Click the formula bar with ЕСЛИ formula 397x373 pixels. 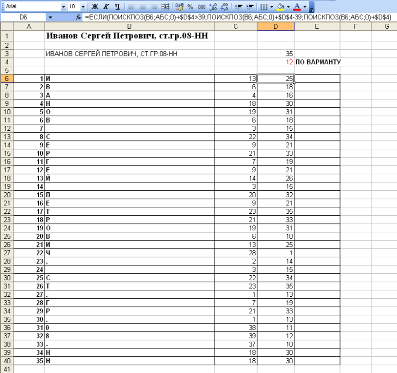pos(240,17)
